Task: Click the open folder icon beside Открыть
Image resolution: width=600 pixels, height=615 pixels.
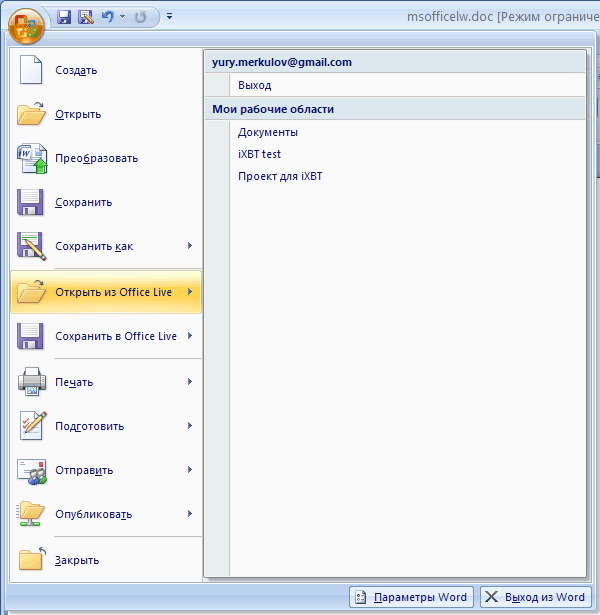Action: (31, 114)
